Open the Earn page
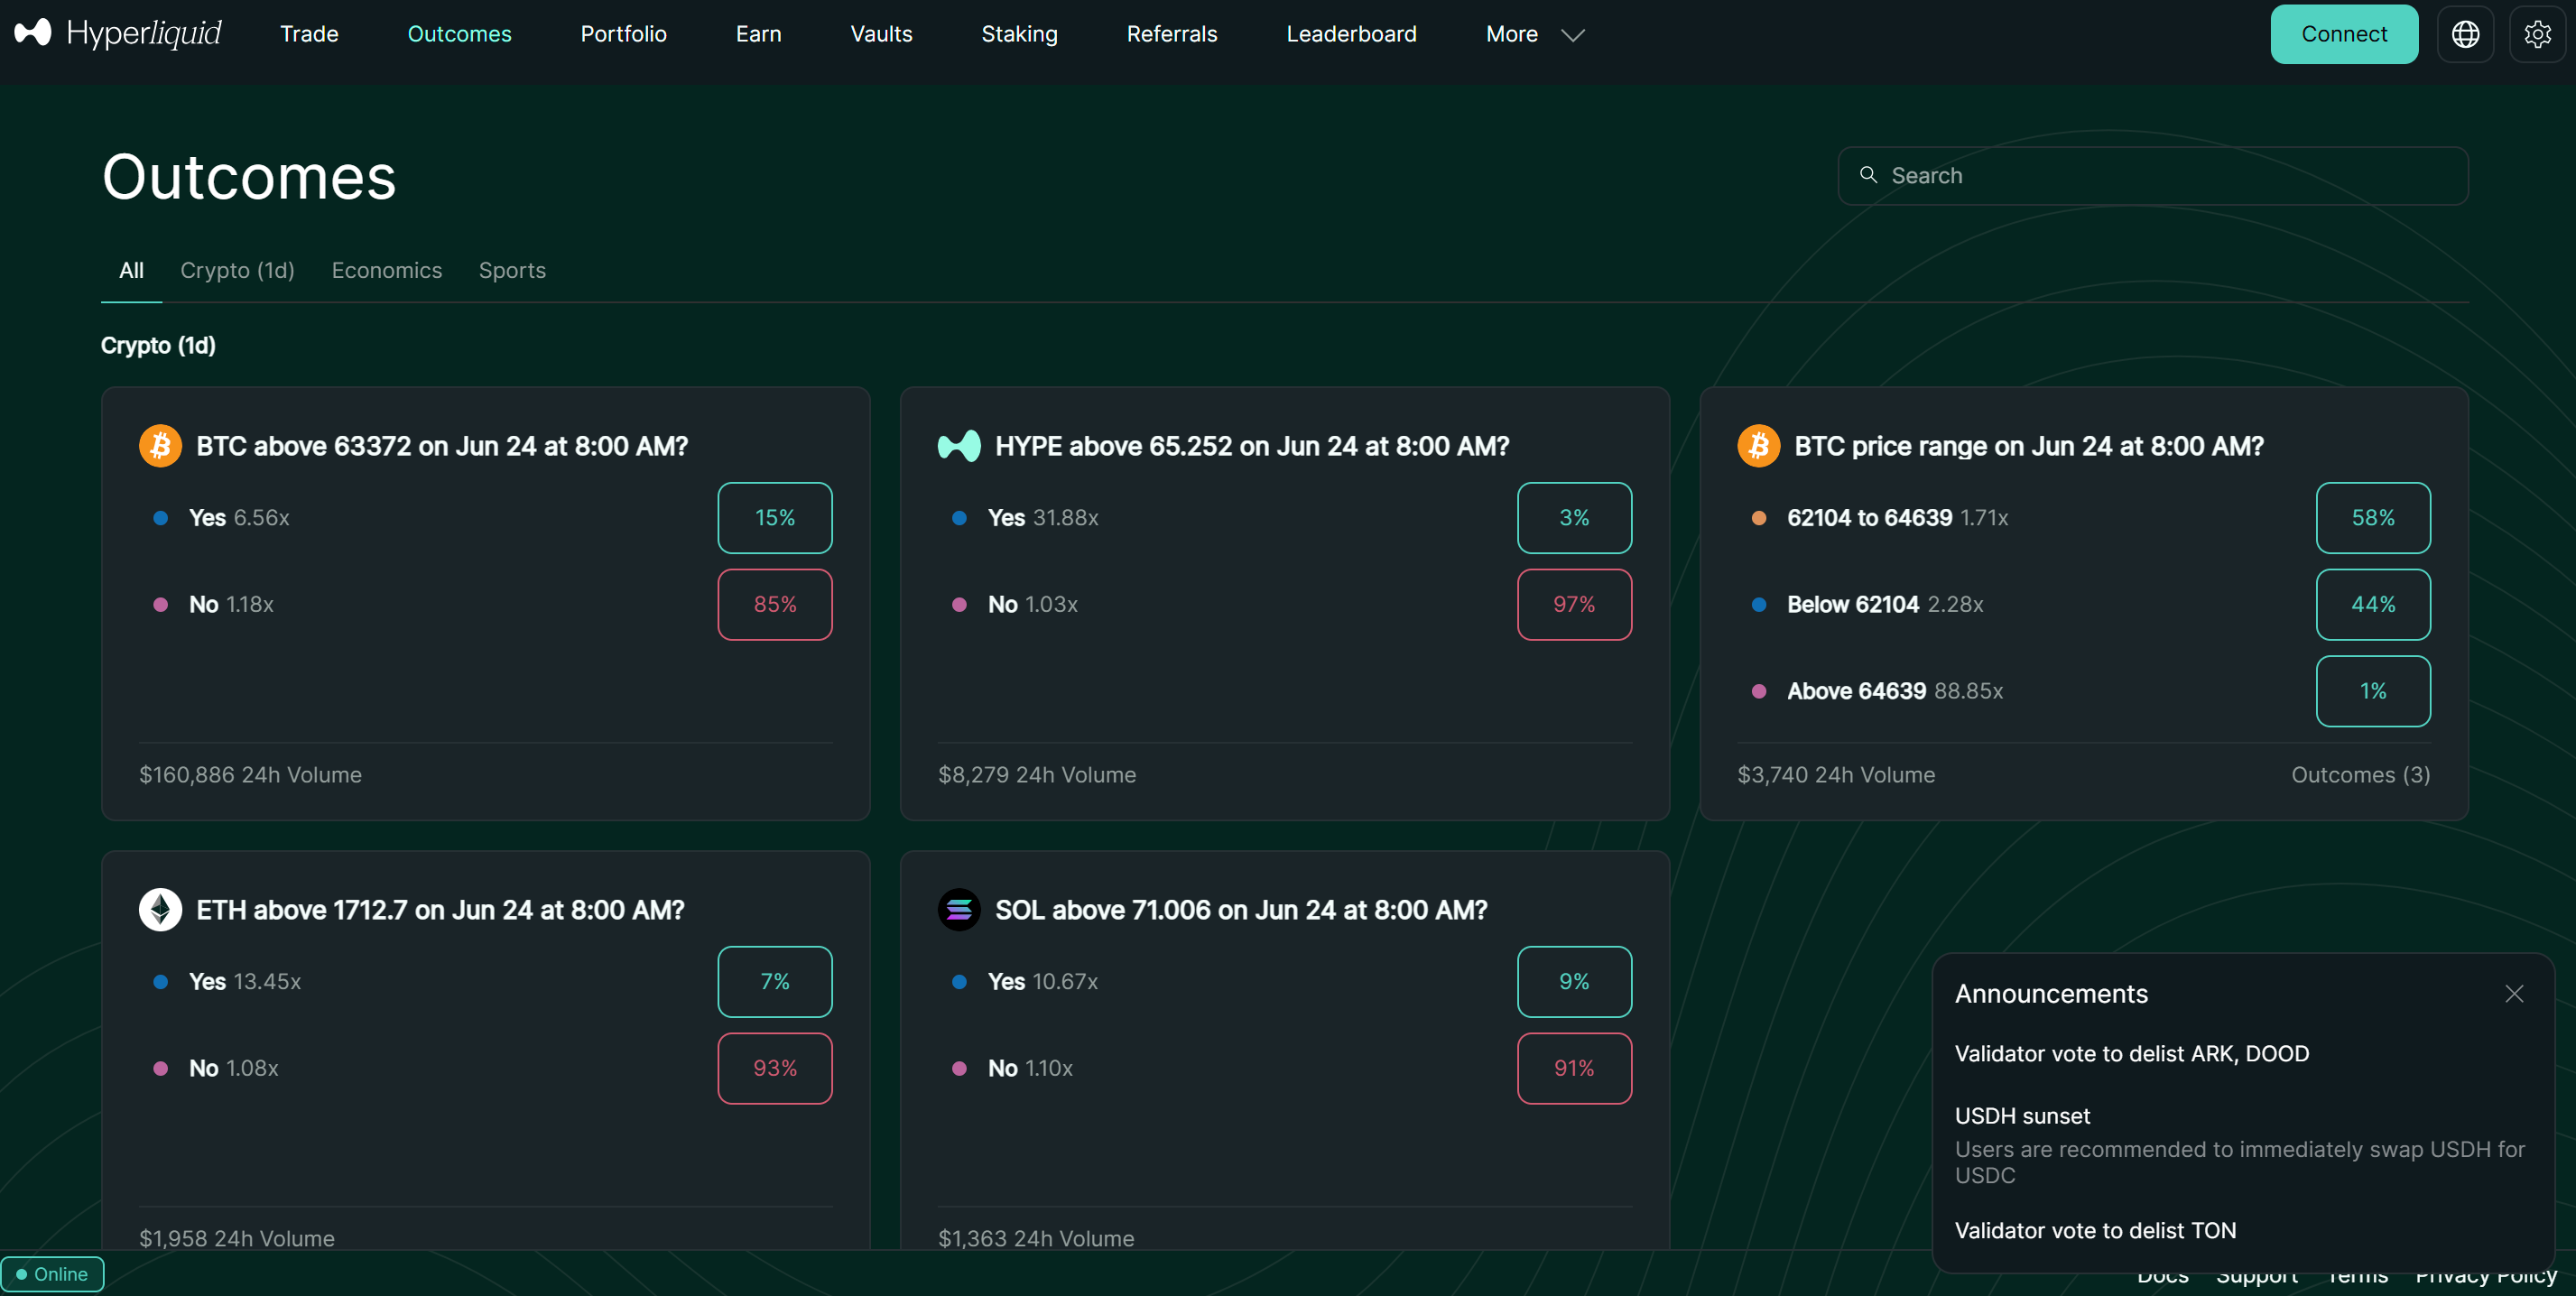Viewport: 2576px width, 1296px height. (758, 34)
